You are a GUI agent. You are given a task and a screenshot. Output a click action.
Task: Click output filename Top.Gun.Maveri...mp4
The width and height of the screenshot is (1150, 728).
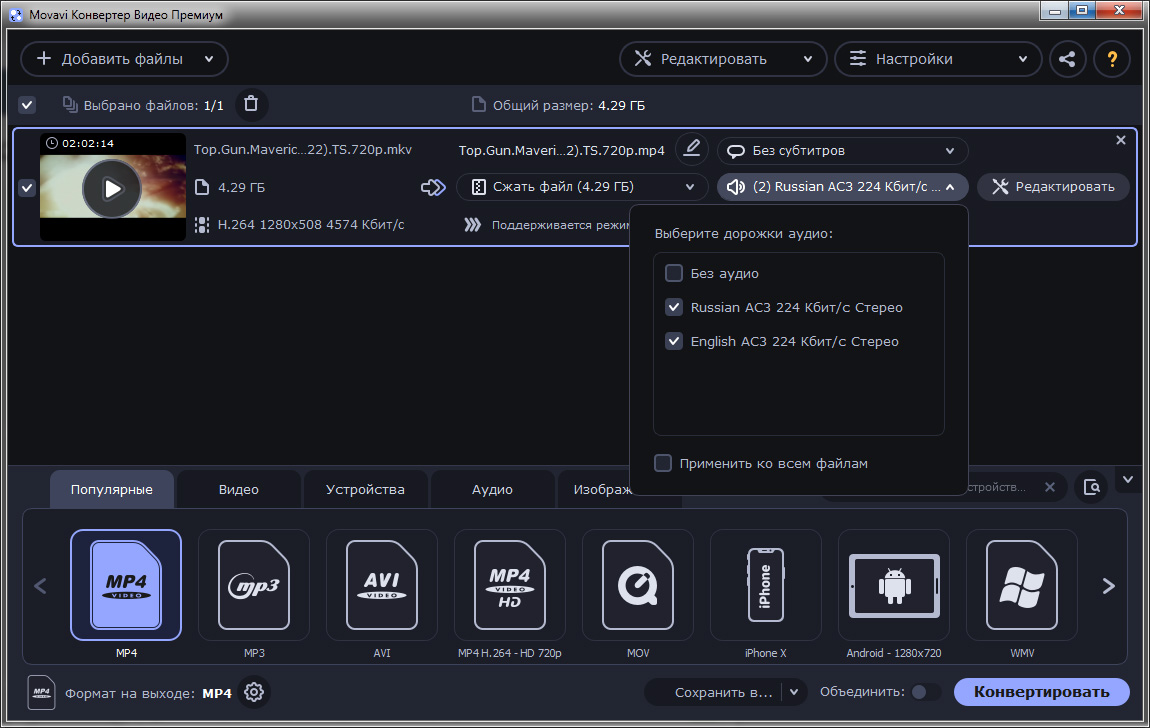561,150
